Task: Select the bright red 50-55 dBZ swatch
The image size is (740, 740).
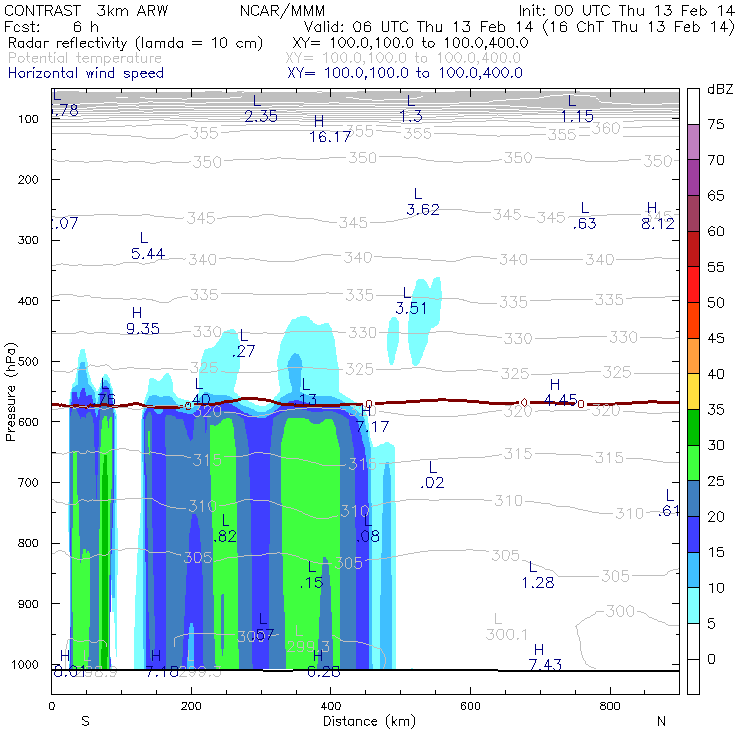Action: tap(693, 285)
